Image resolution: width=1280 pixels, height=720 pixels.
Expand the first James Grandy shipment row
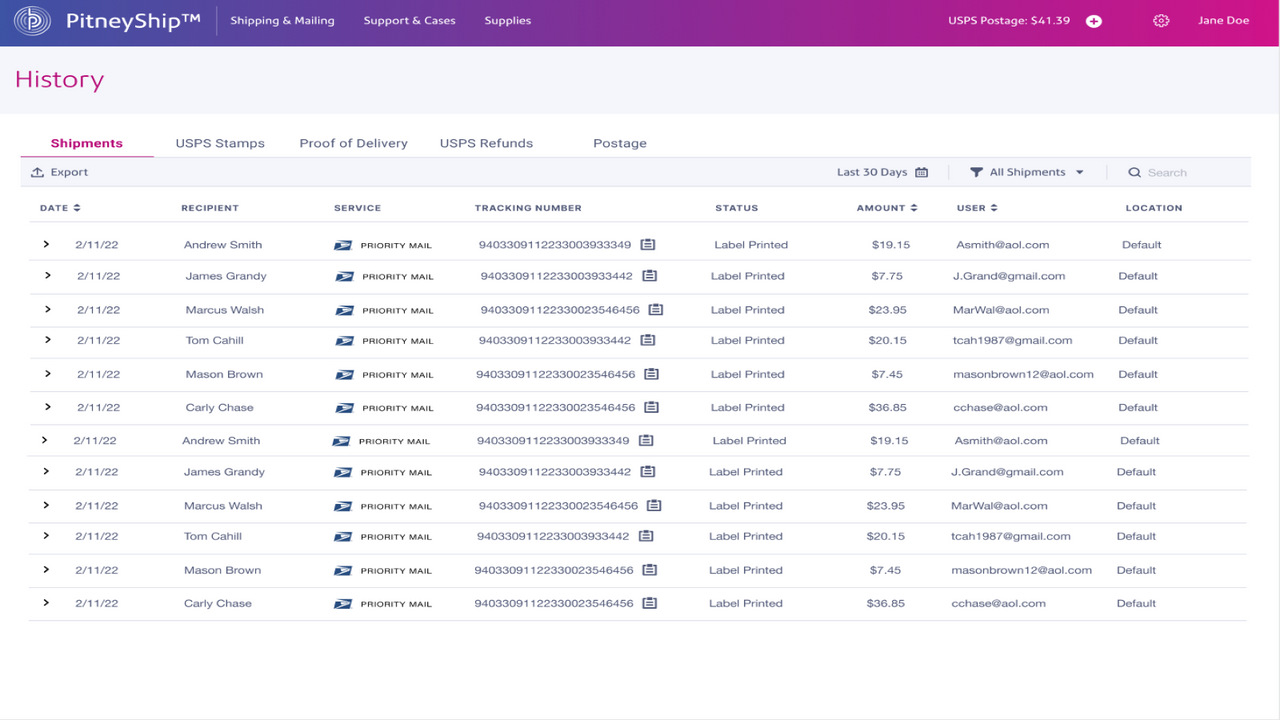48,275
